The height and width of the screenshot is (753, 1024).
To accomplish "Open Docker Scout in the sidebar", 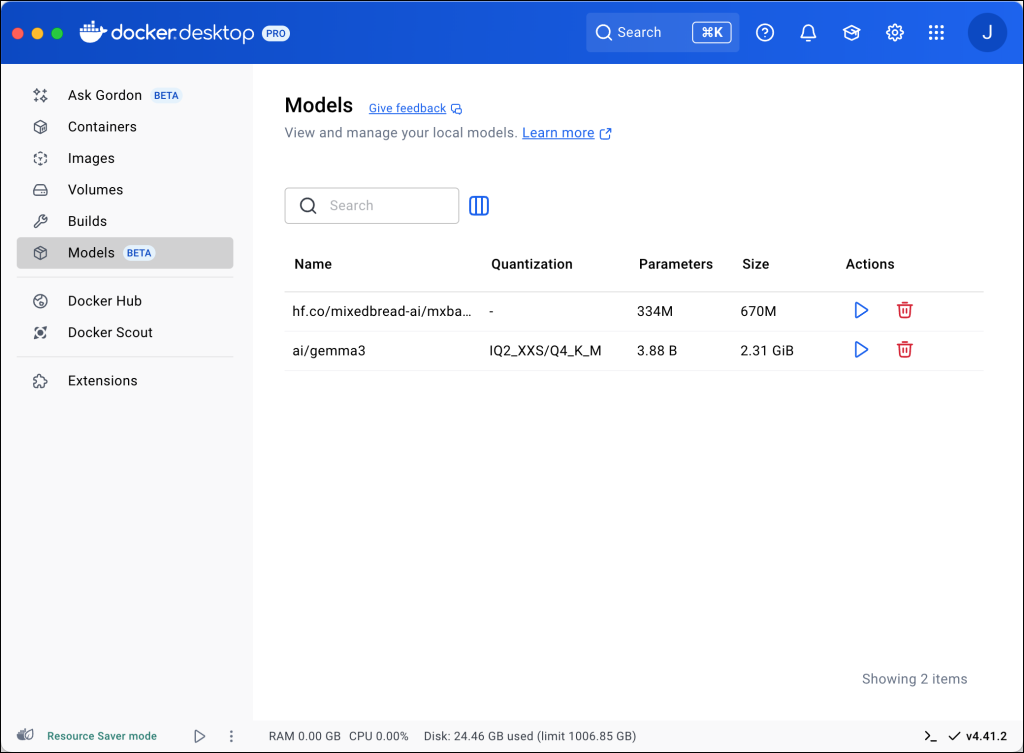I will click(125, 332).
